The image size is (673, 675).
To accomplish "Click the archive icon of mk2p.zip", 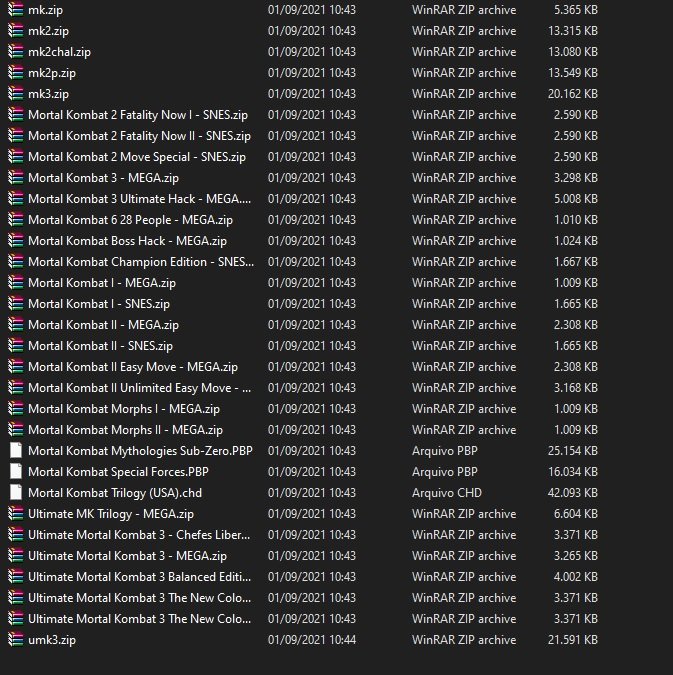I will pyautogui.click(x=16, y=73).
